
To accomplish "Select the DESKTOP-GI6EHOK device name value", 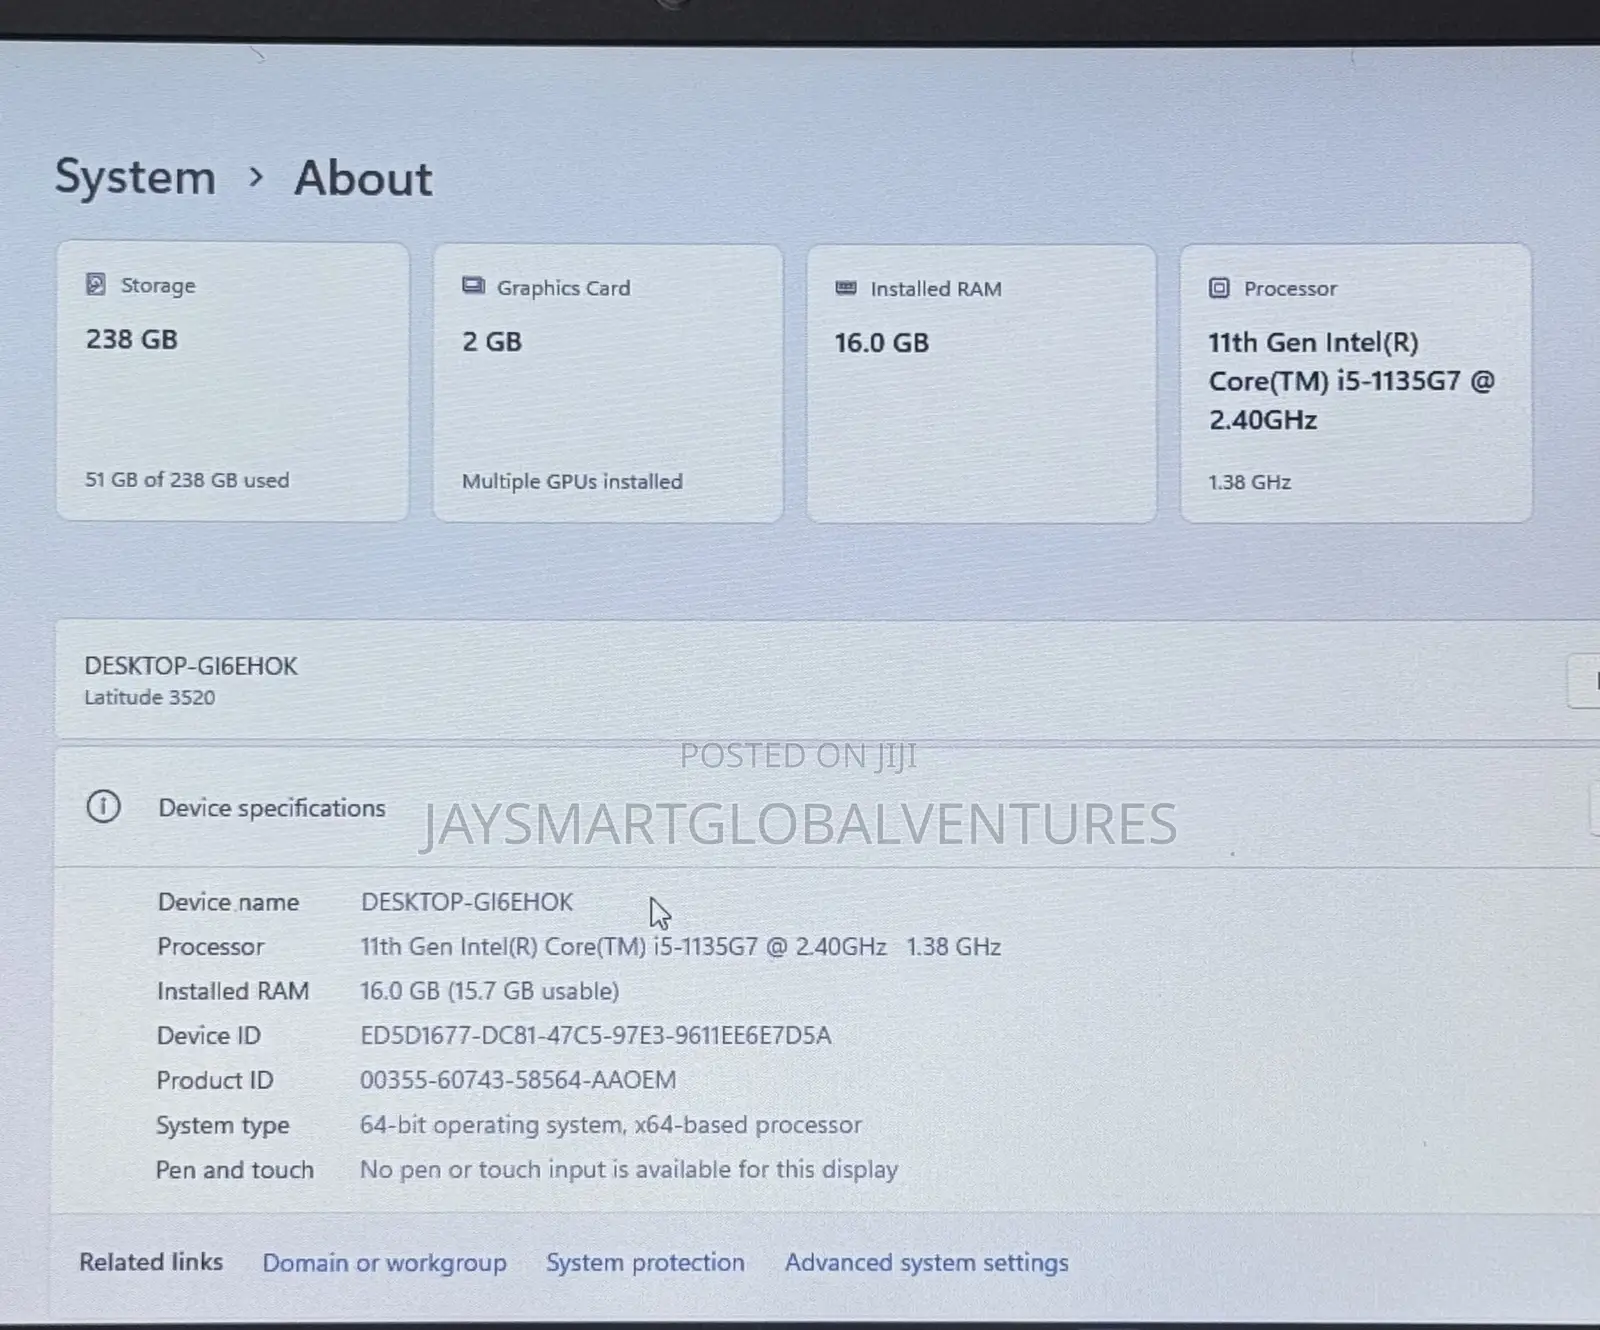I will 467,902.
